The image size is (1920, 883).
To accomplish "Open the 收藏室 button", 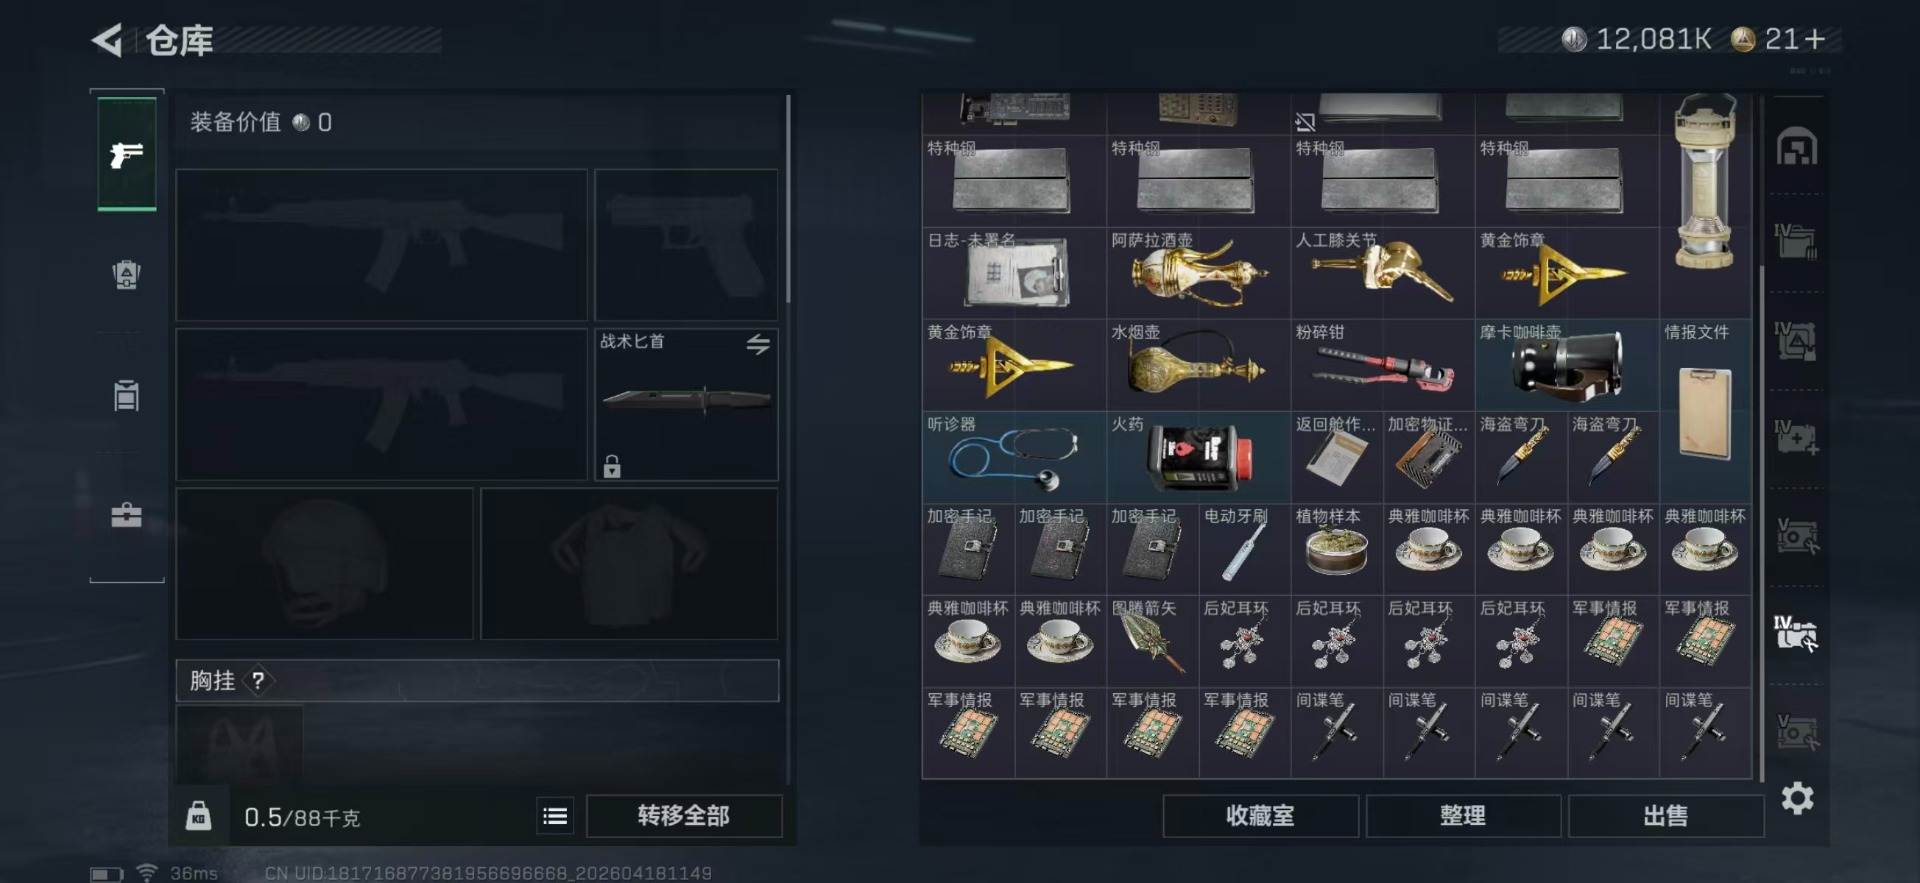I will coord(1260,816).
